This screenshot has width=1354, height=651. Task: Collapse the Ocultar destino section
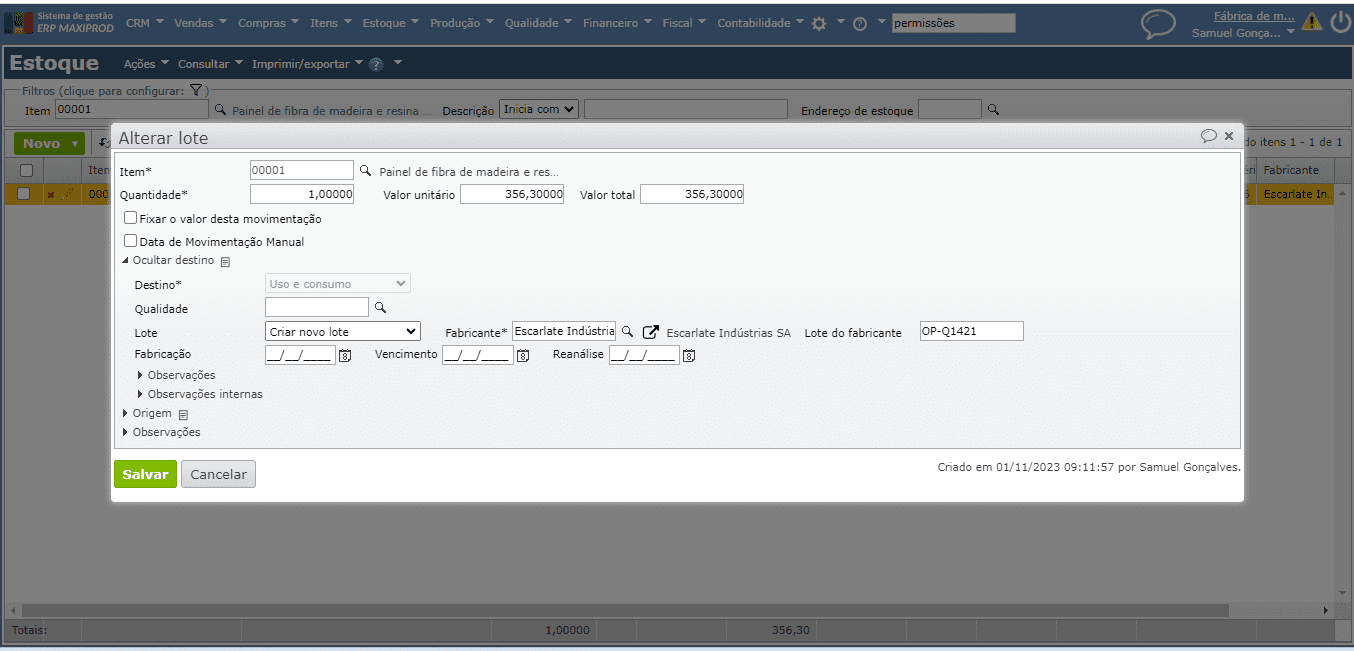coord(167,260)
